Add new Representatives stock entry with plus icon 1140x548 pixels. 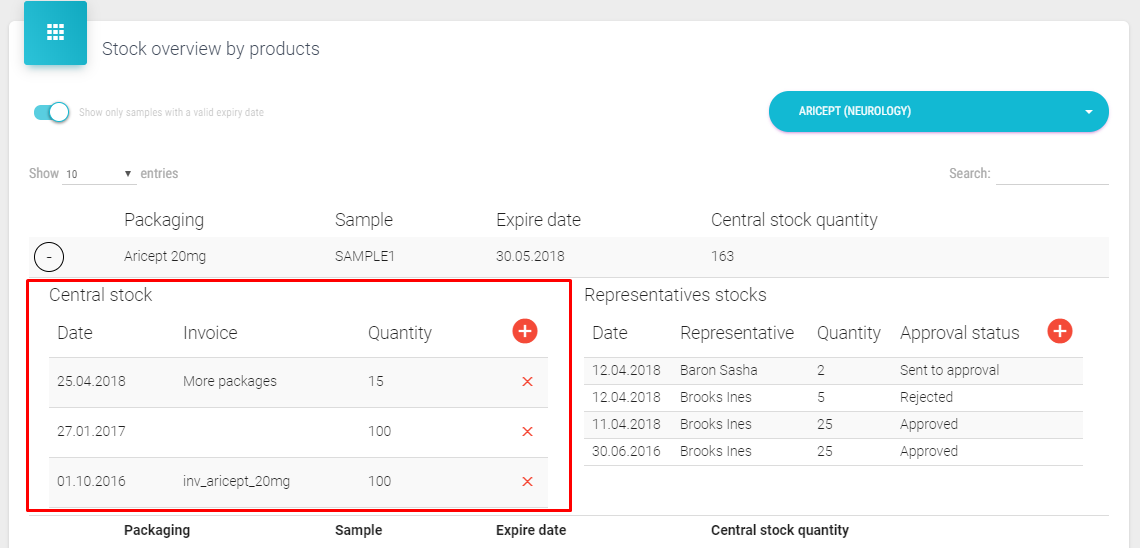[x=1060, y=330]
